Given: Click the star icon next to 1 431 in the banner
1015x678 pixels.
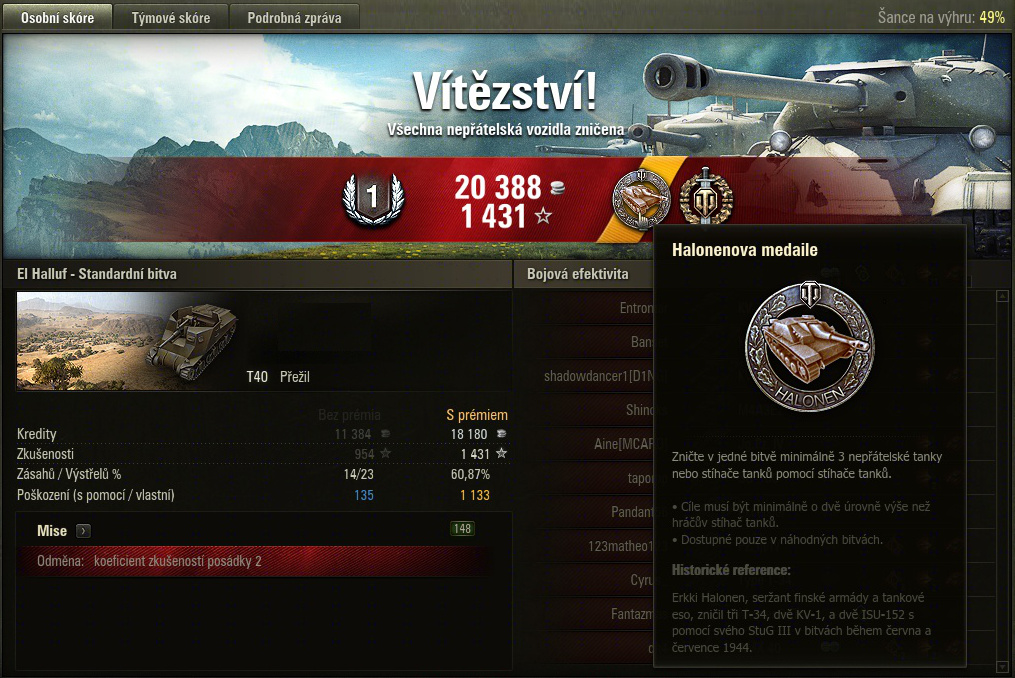Looking at the screenshot, I should click(x=543, y=215).
